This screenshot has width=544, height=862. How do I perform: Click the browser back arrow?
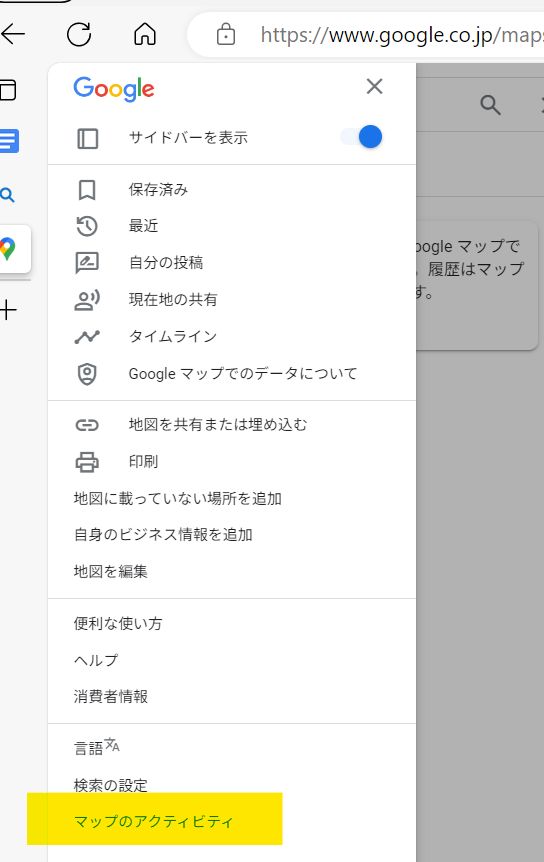pyautogui.click(x=13, y=35)
